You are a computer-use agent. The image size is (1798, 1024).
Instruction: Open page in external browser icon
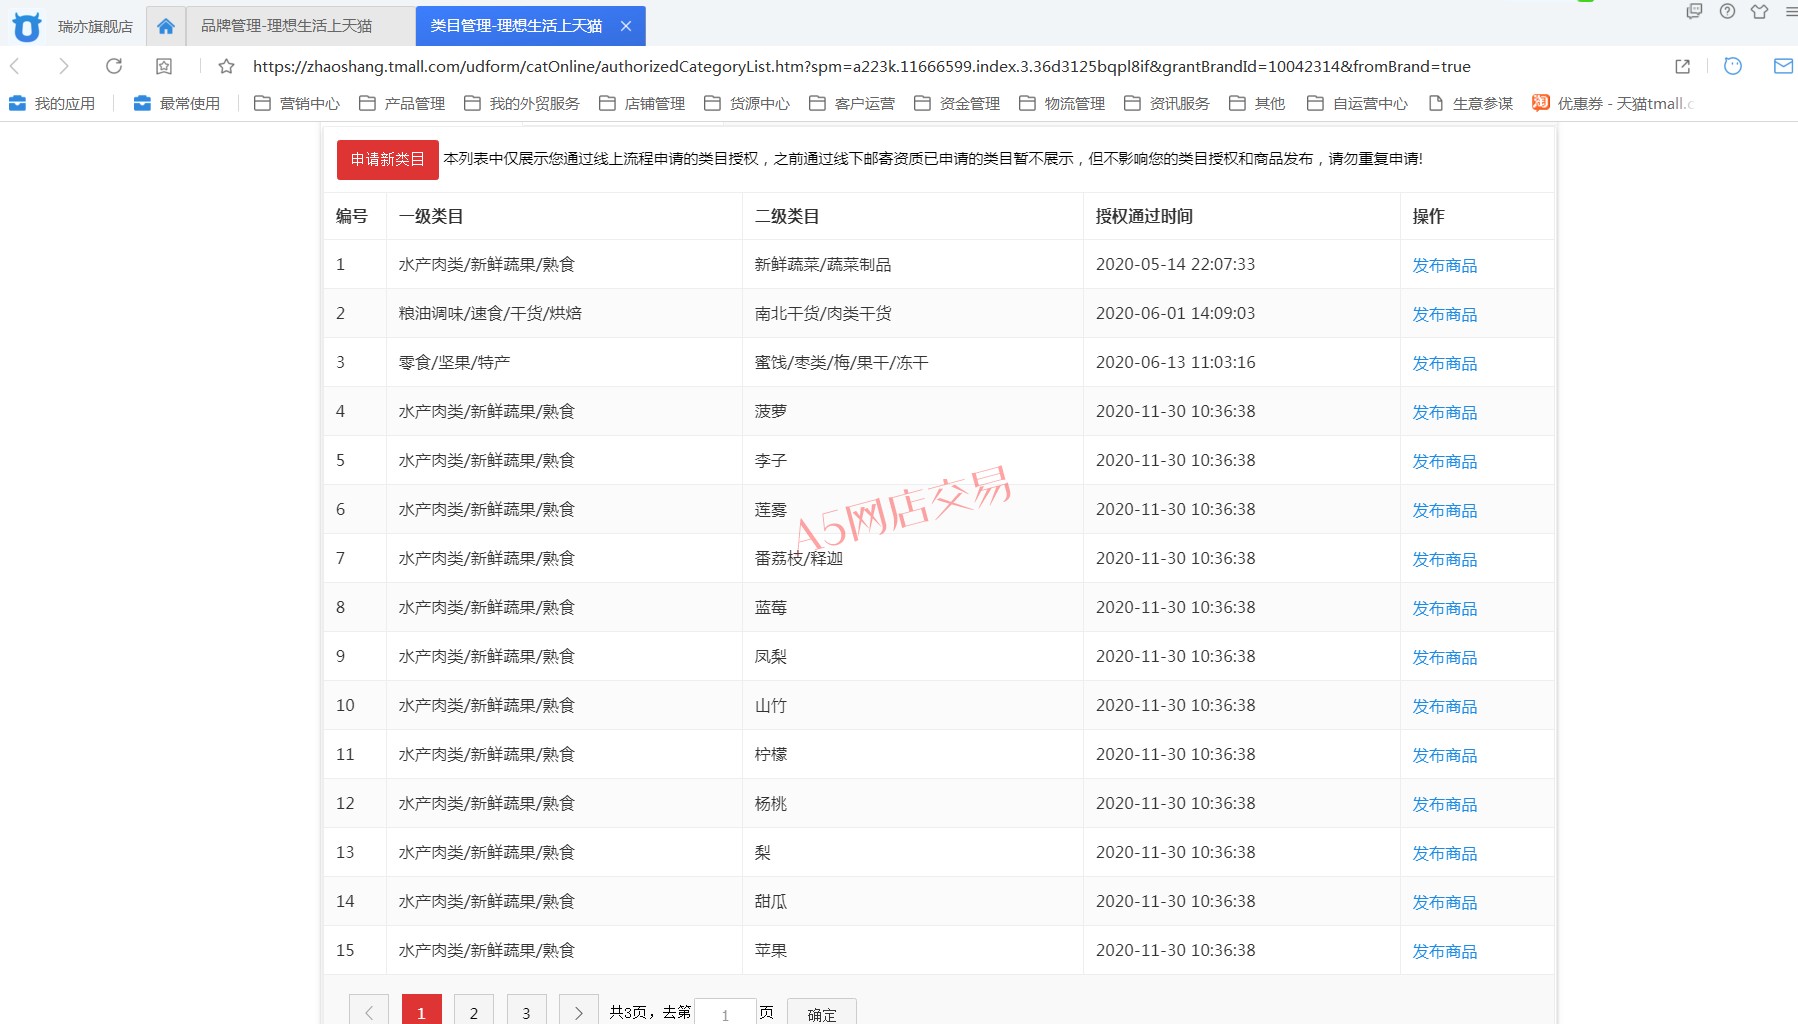pos(1683,66)
